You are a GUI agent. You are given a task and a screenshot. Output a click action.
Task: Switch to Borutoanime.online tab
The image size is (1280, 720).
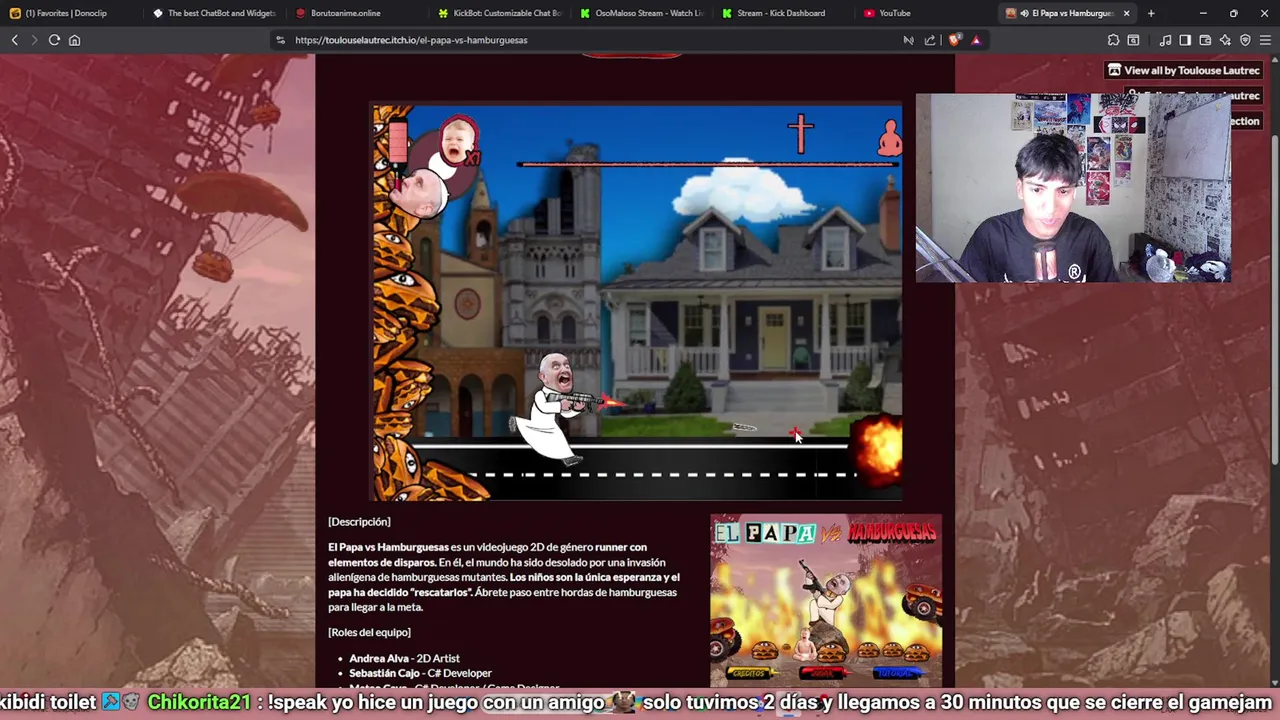coord(357,13)
